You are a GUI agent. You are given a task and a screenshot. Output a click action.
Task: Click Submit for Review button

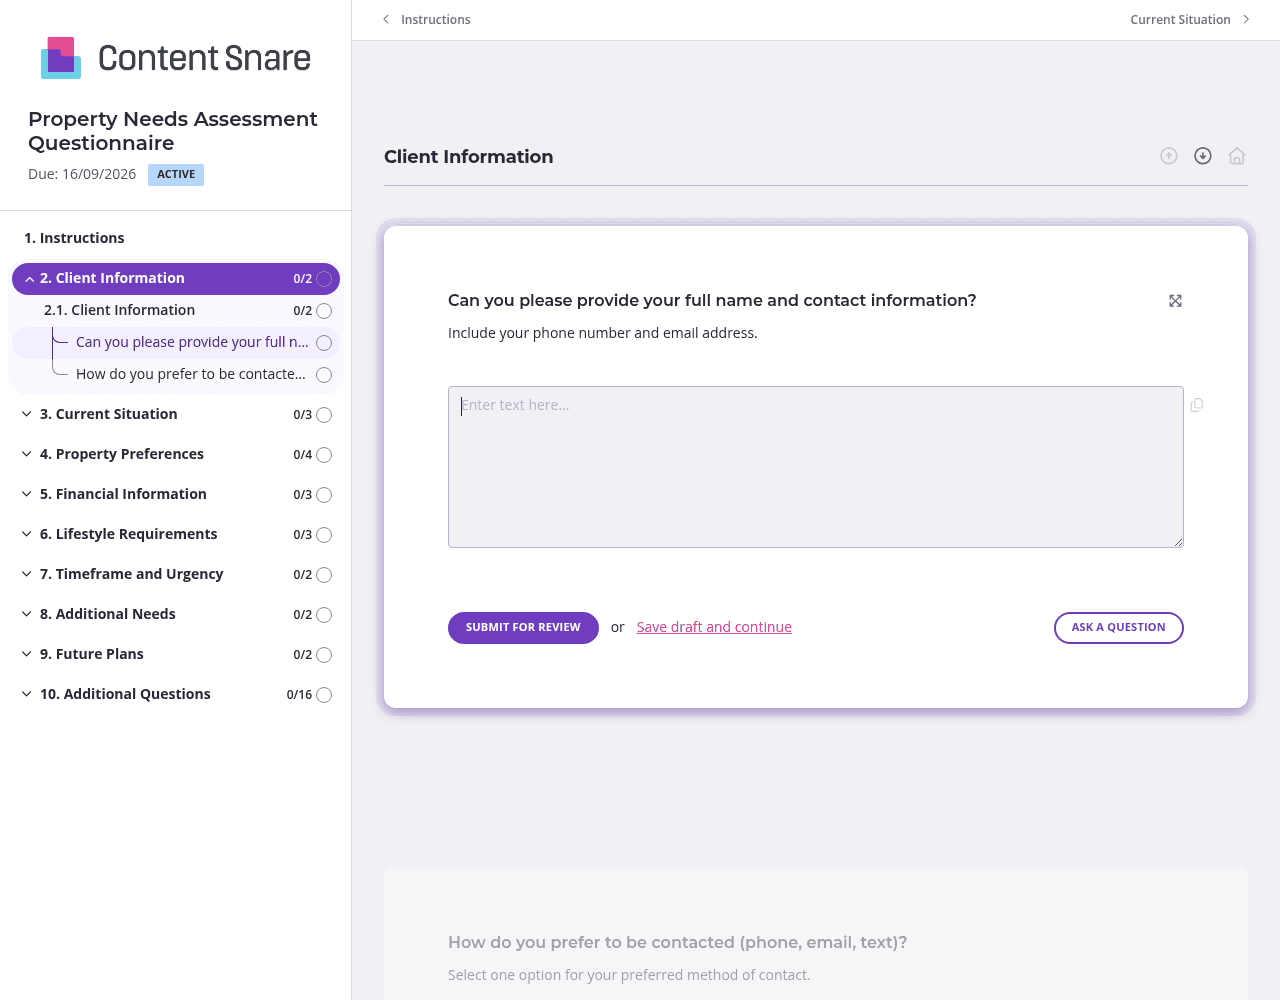tap(523, 628)
